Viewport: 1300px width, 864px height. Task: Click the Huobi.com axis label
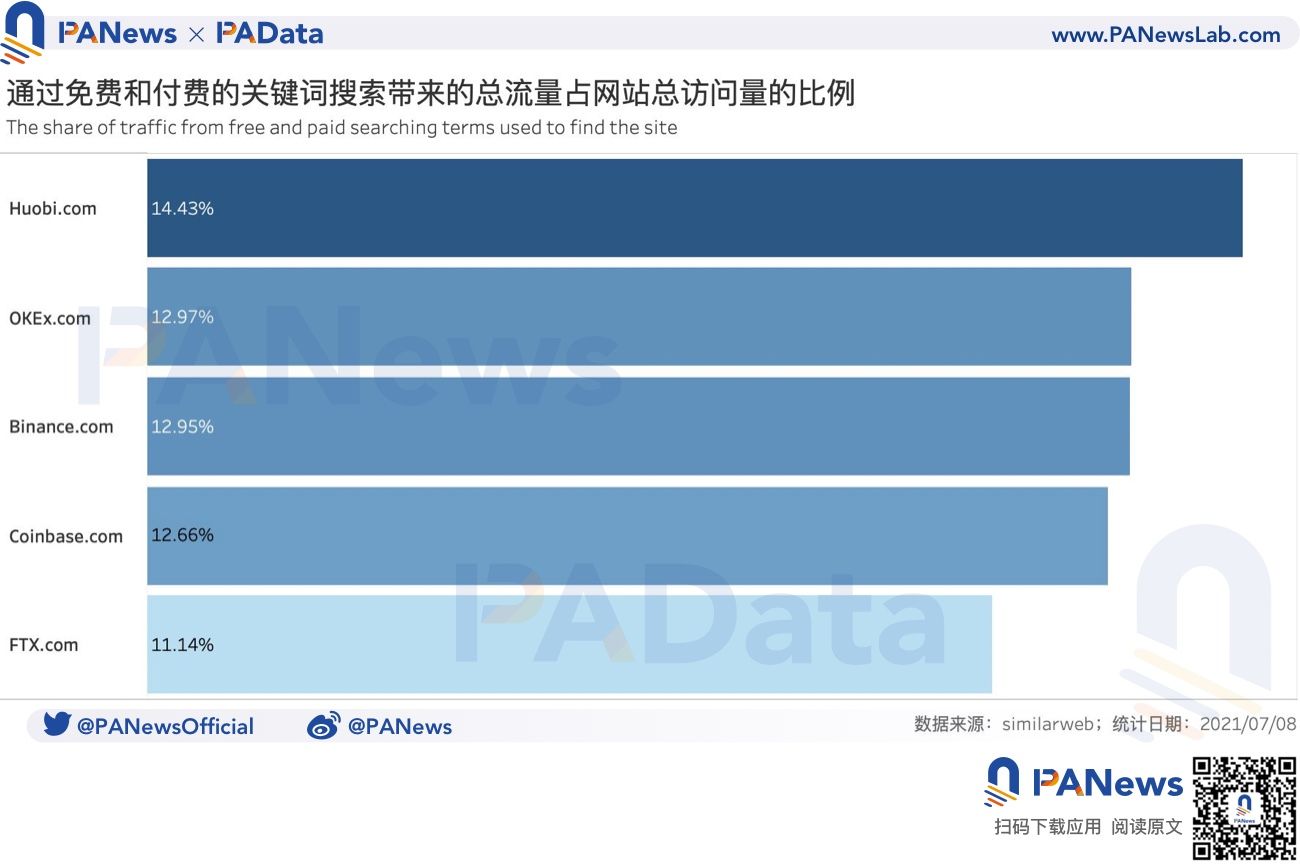coord(53,208)
